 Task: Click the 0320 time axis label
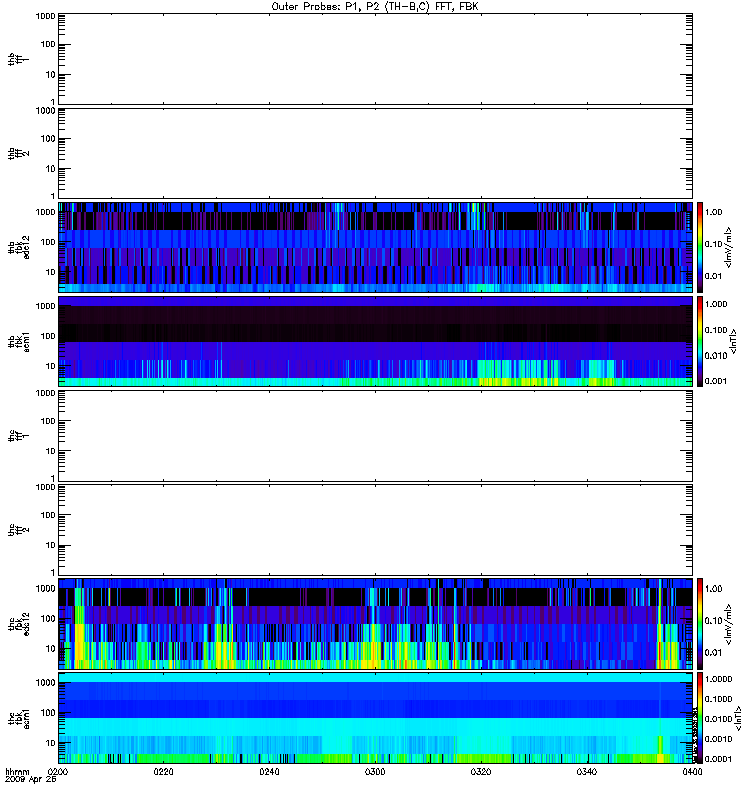(481, 772)
